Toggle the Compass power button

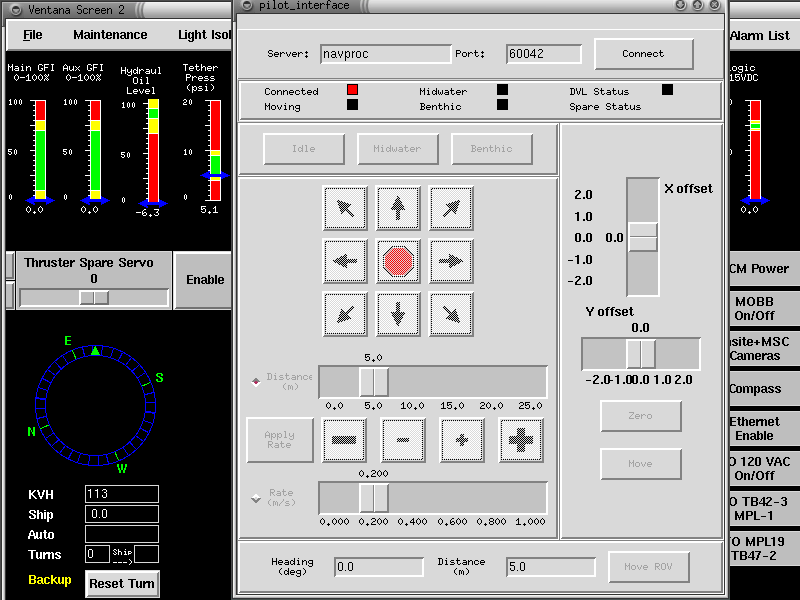763,389
